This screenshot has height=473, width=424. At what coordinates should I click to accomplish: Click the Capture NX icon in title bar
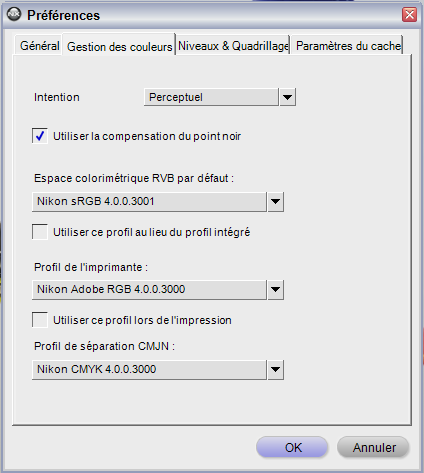[14, 14]
